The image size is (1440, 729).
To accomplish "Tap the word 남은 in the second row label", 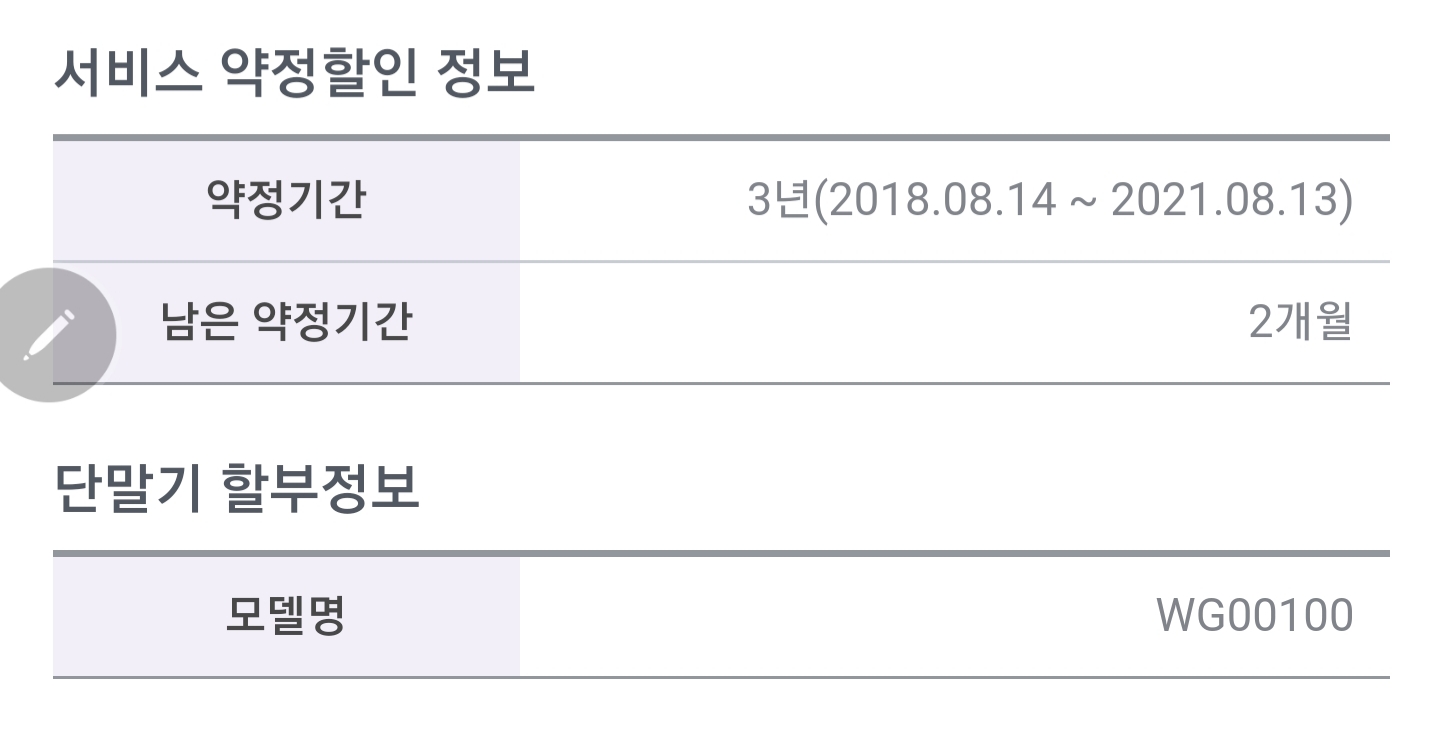I will coord(193,322).
